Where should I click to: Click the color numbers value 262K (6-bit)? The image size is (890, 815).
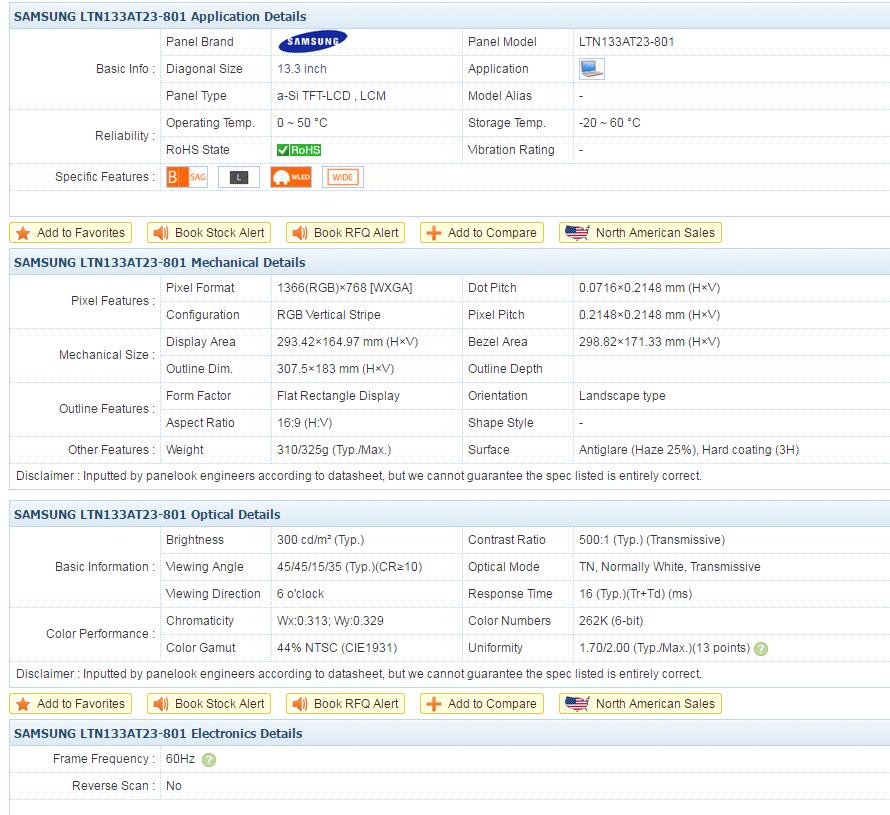pos(611,621)
